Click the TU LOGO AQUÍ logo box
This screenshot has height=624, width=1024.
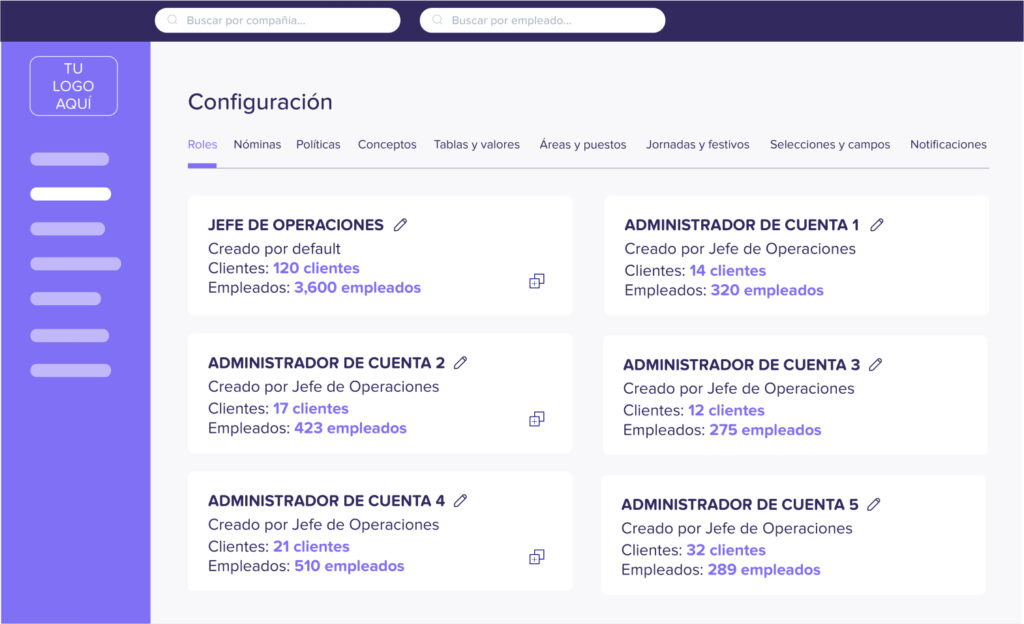click(x=74, y=86)
